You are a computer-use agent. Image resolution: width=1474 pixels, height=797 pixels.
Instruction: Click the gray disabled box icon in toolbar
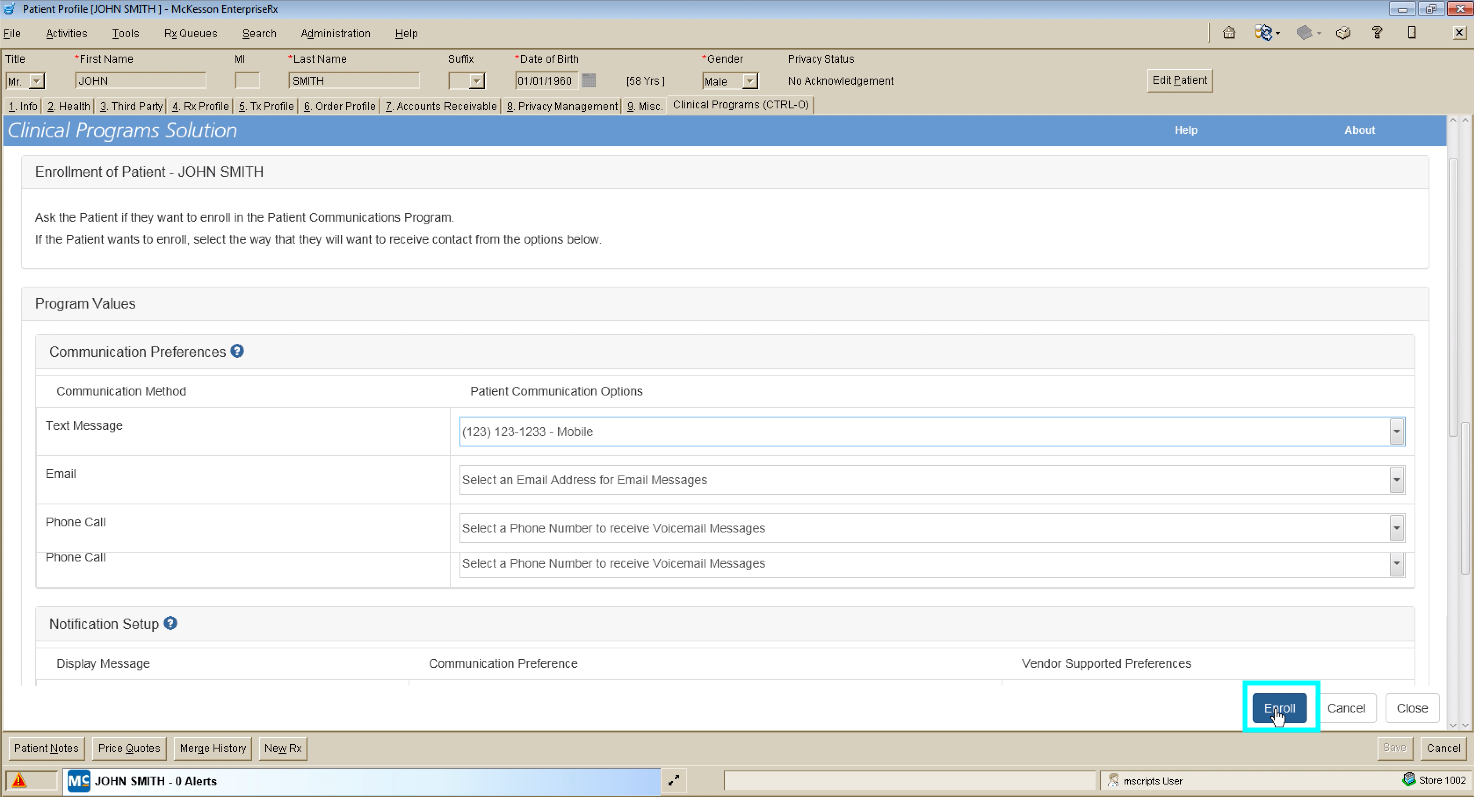1304,33
